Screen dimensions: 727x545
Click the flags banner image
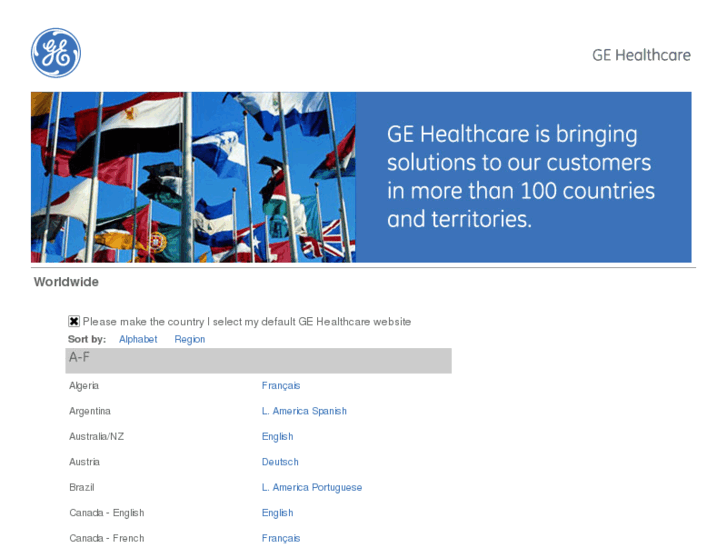(193, 177)
